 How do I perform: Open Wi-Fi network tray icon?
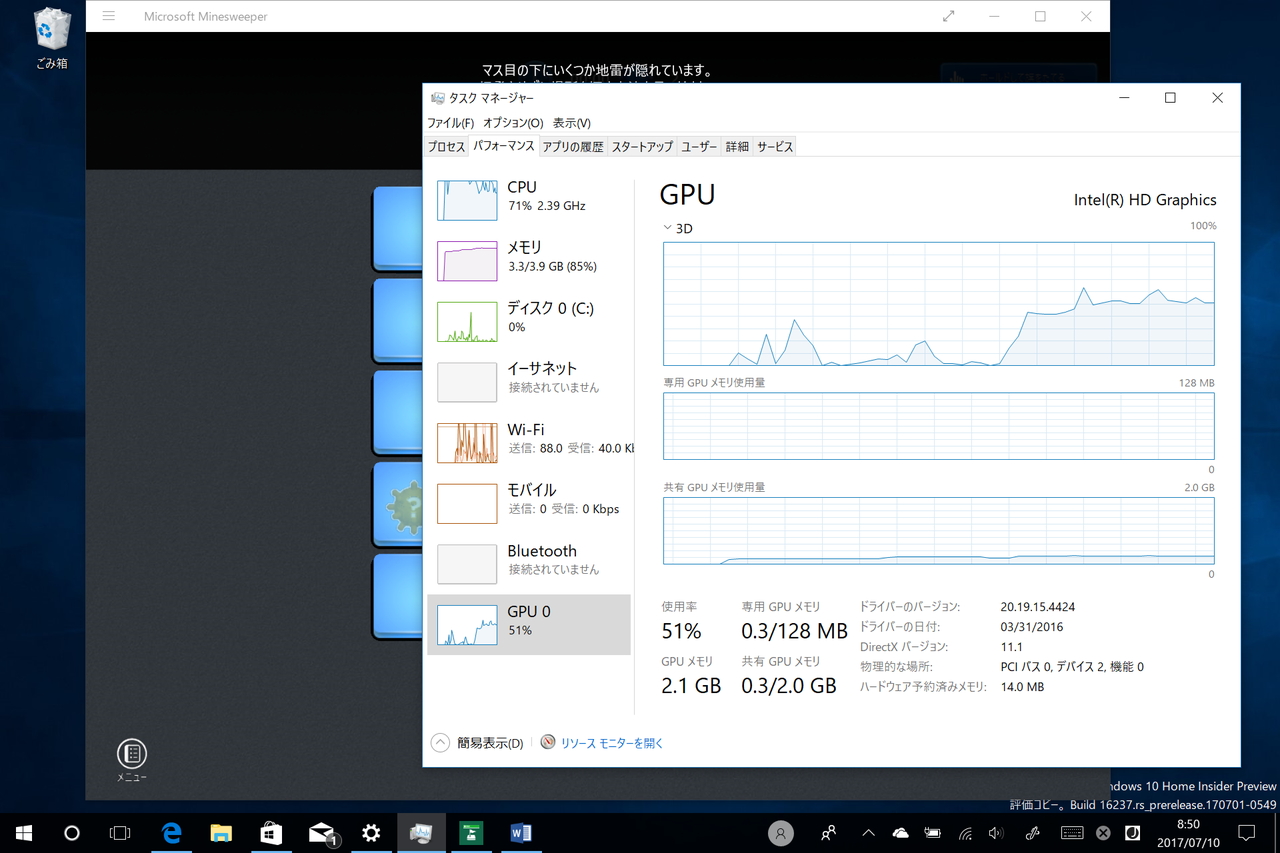[965, 833]
